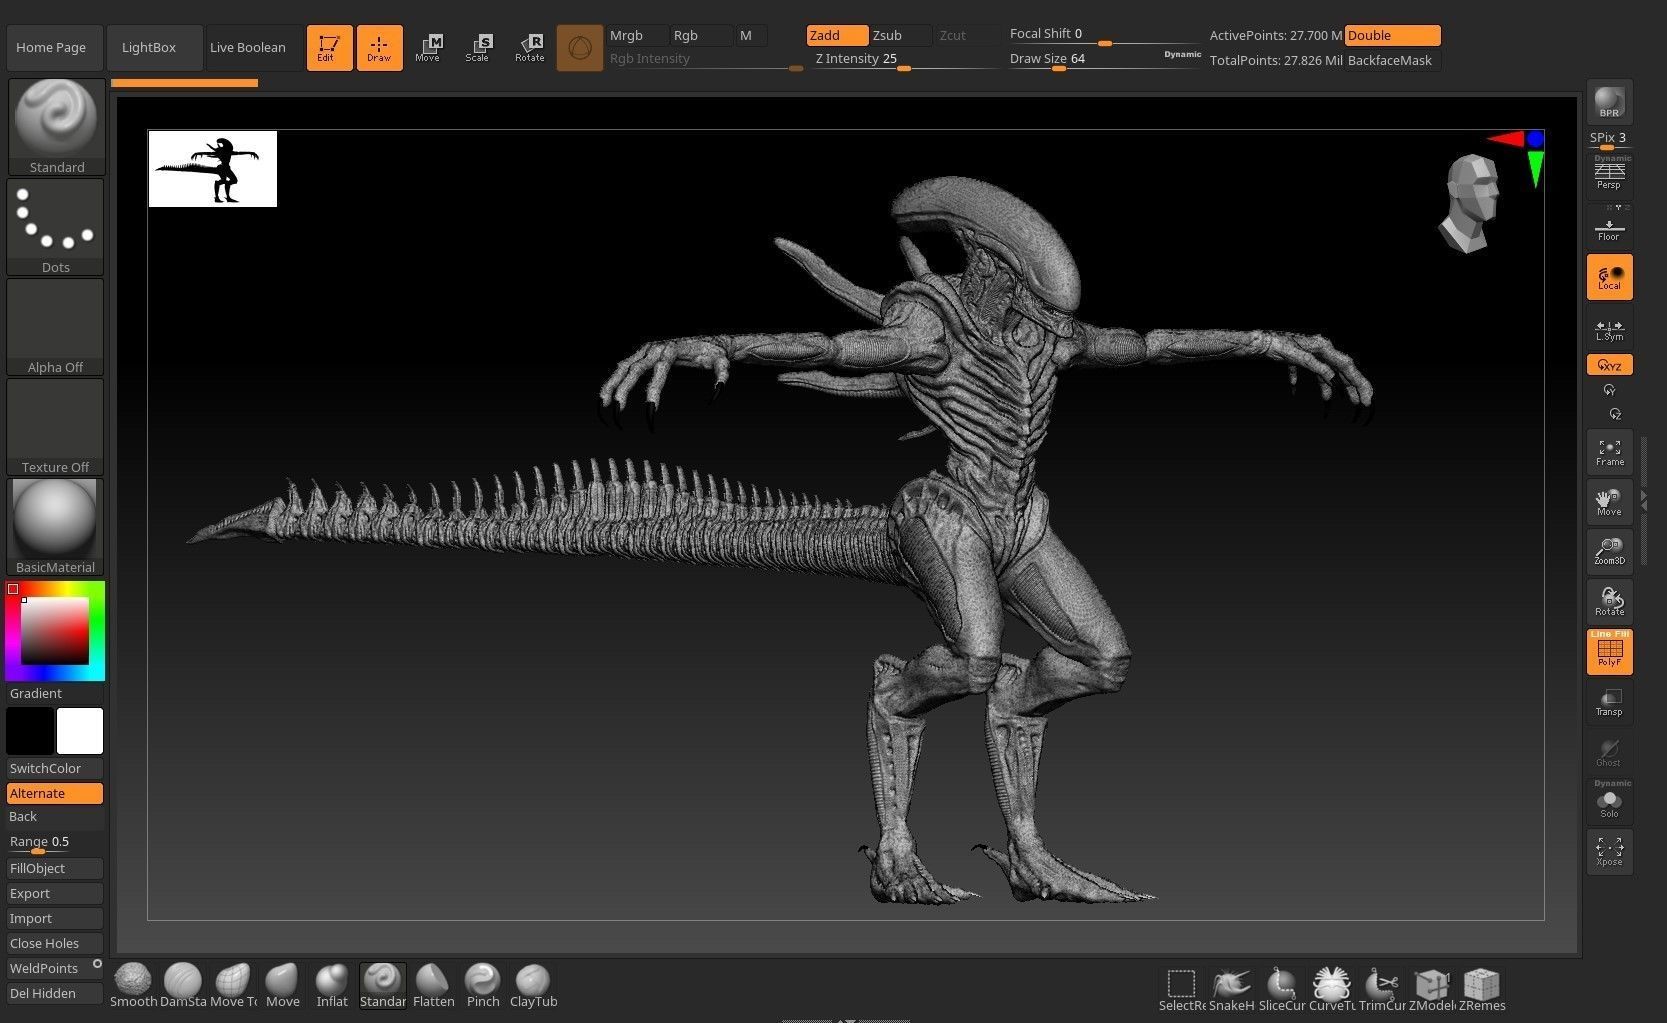Toggle the Alternate button
The width and height of the screenshot is (1667, 1023).
coord(55,793)
